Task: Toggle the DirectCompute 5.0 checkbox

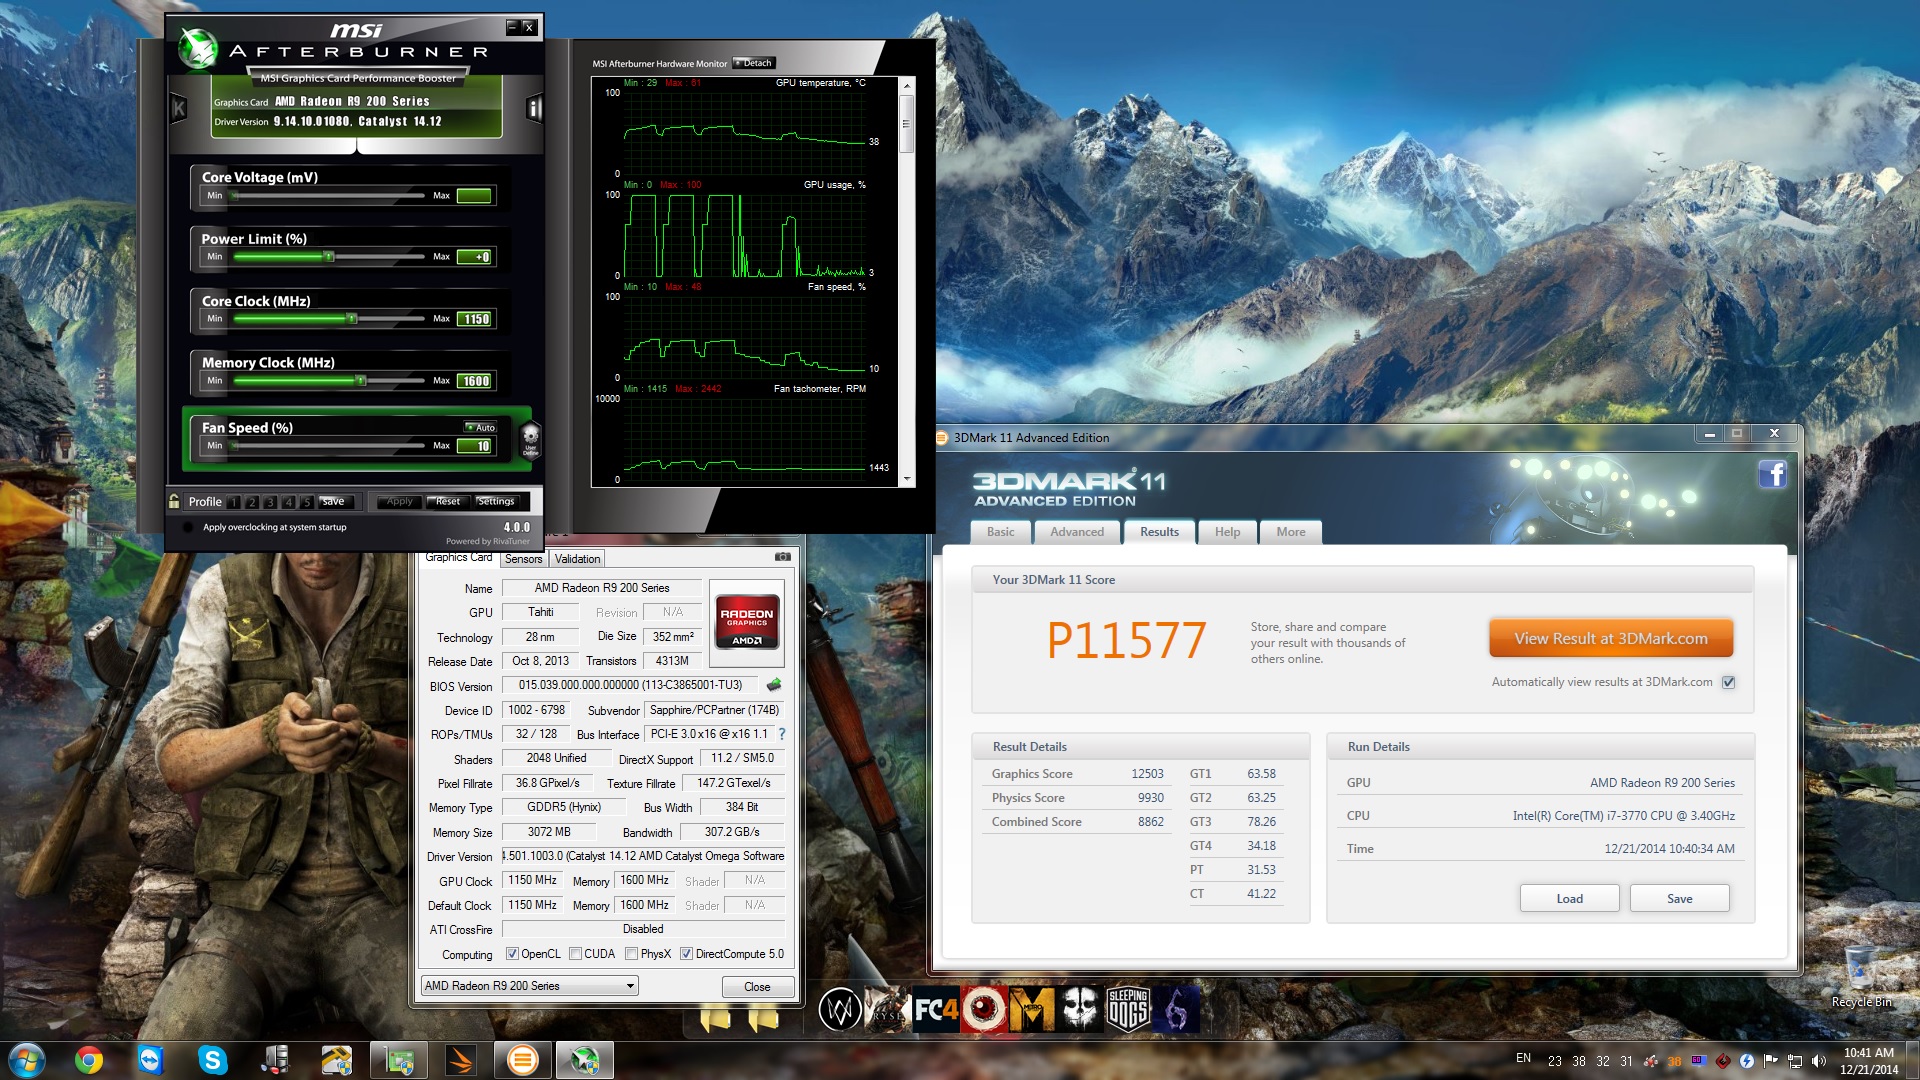Action: 686,954
